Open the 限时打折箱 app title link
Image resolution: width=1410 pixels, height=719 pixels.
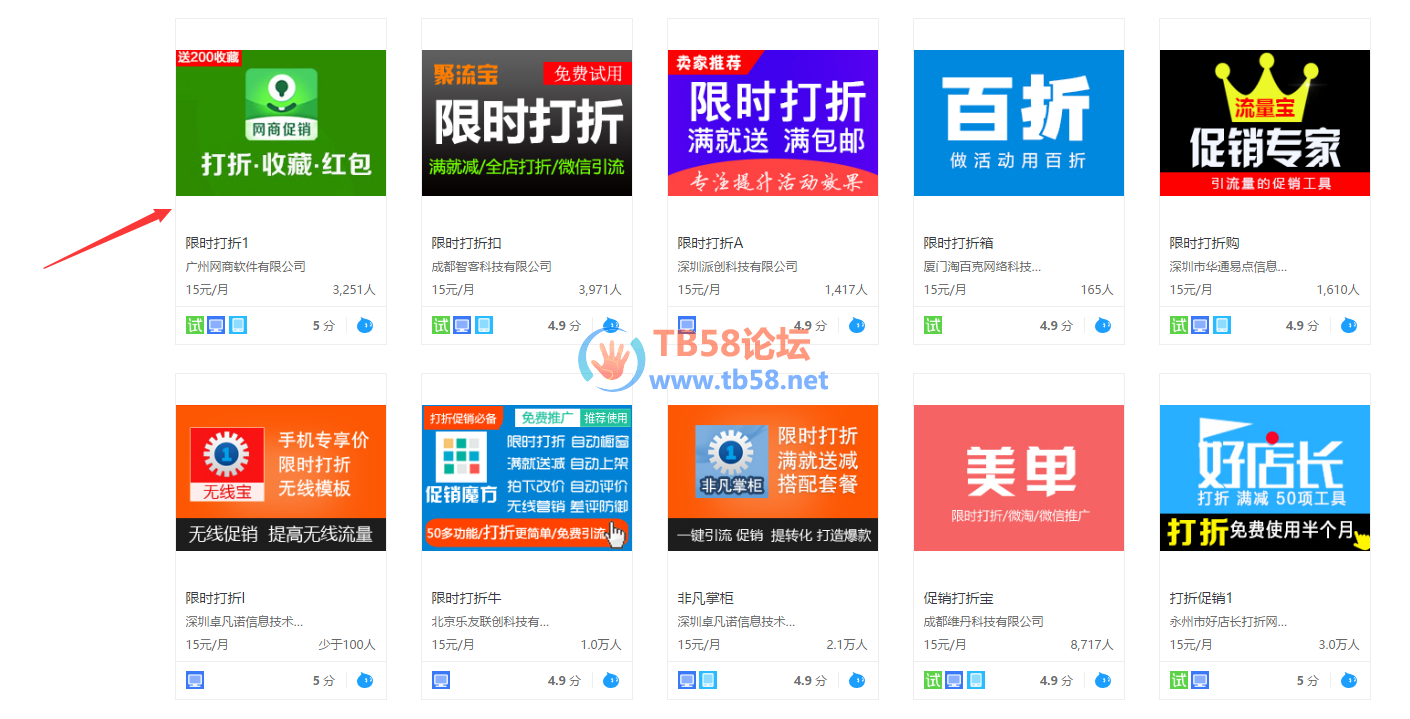[x=959, y=243]
